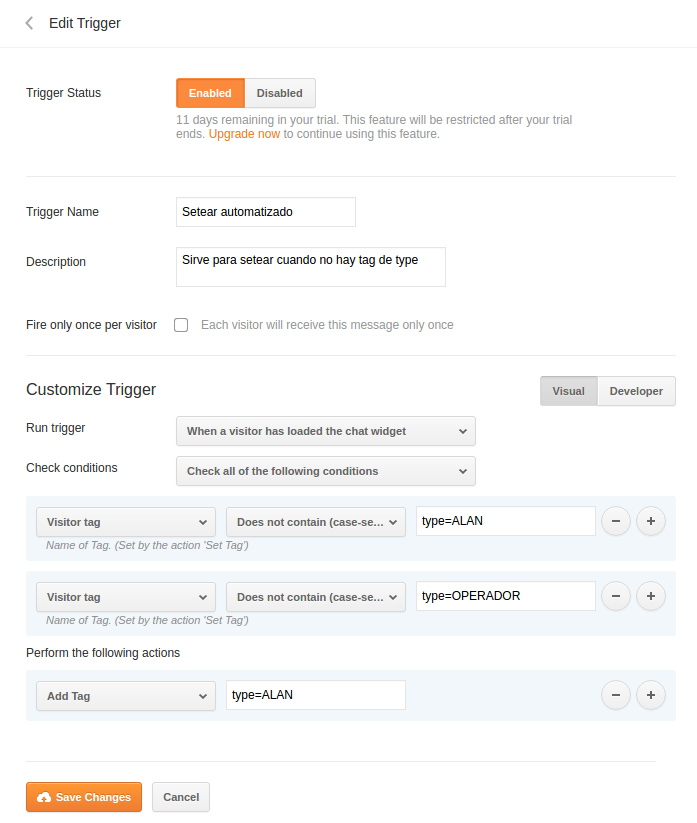The image size is (697, 823).
Task: Click the Cancel button
Action: pos(181,797)
